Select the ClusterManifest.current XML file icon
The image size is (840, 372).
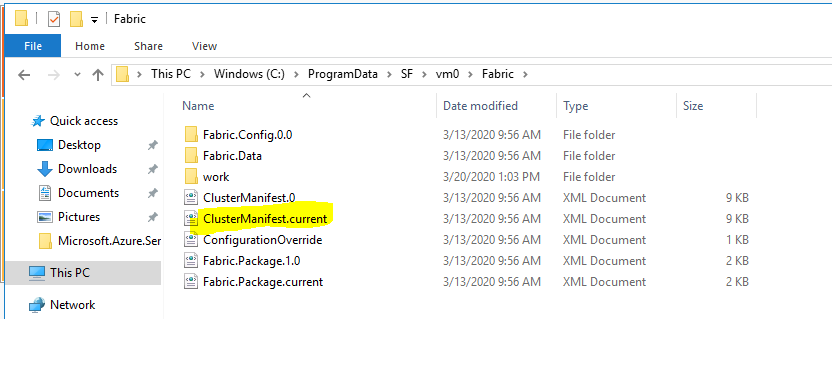click(x=191, y=219)
